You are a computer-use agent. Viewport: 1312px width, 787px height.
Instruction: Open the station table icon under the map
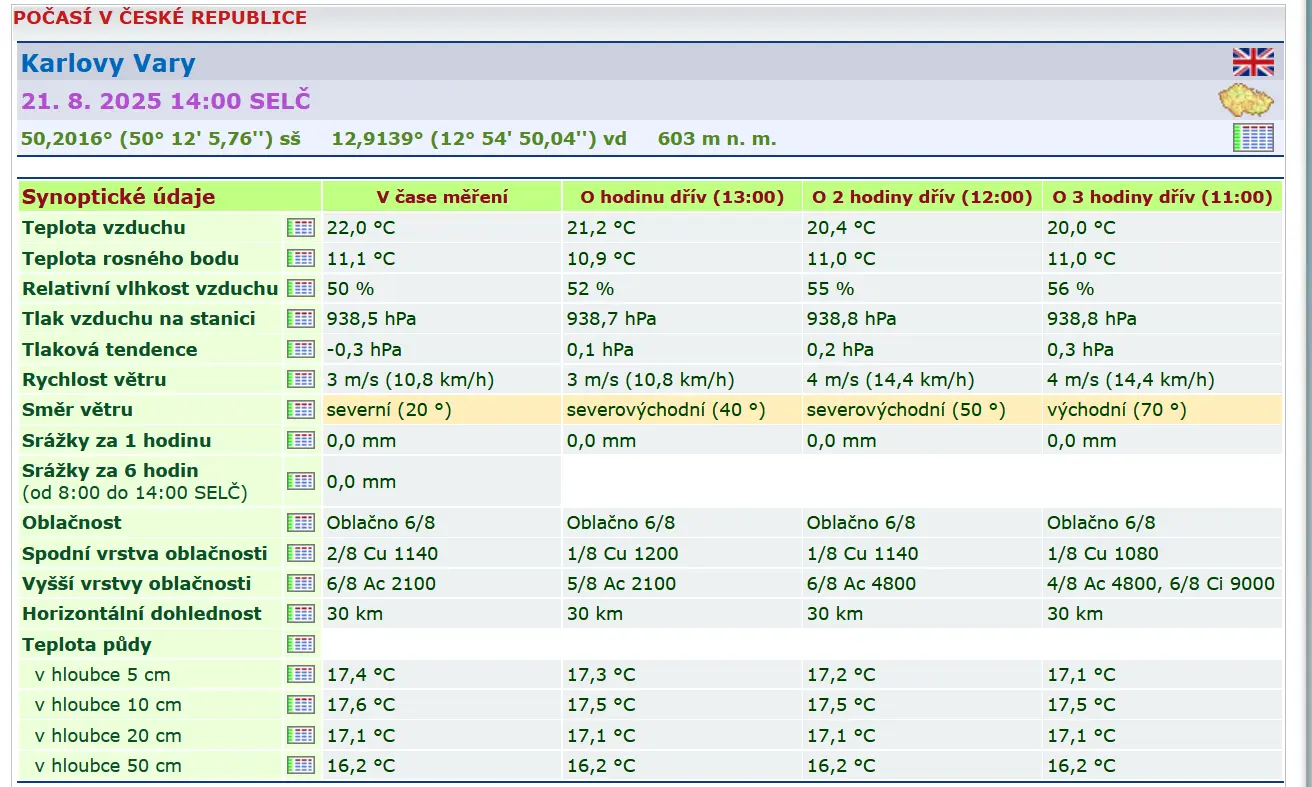[x=1252, y=138]
